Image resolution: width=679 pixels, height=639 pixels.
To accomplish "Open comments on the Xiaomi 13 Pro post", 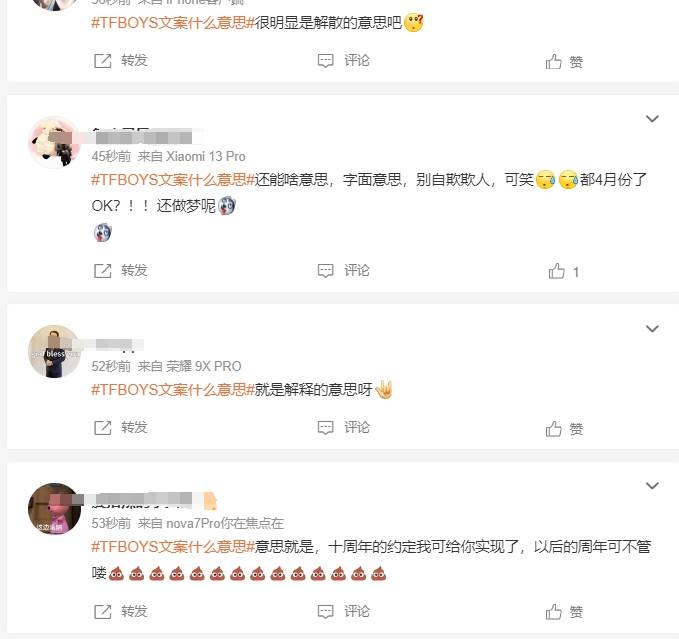I will [344, 271].
